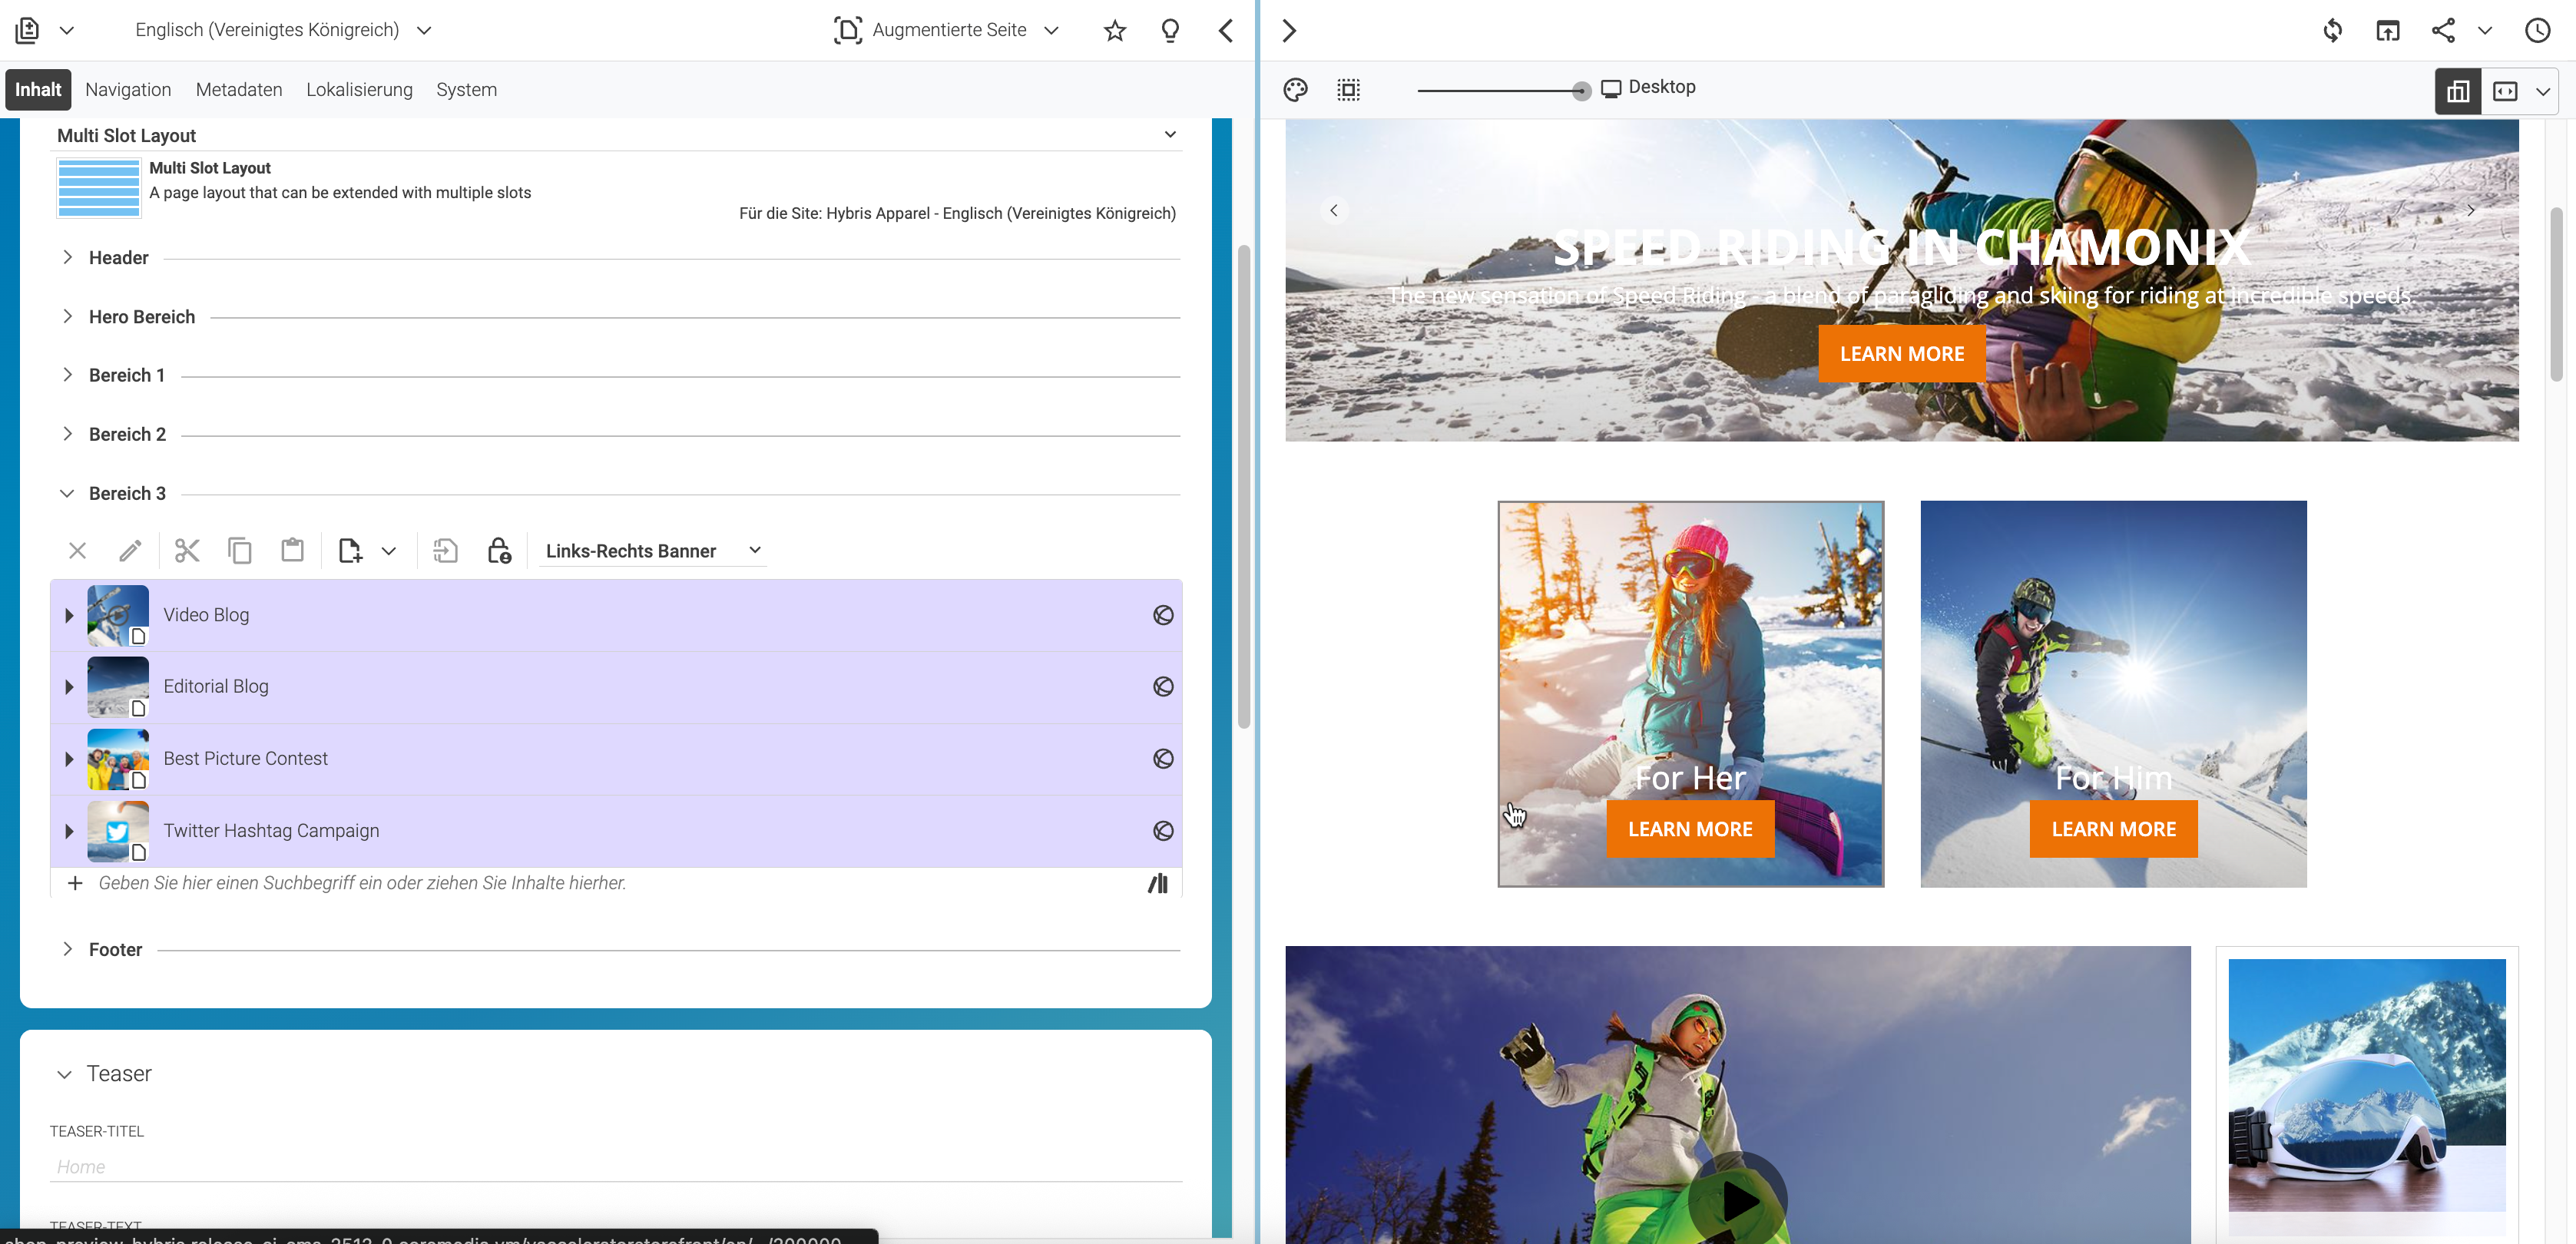Click the import content icon in list toolbar
Image resolution: width=2576 pixels, height=1244 pixels.
pos(445,550)
